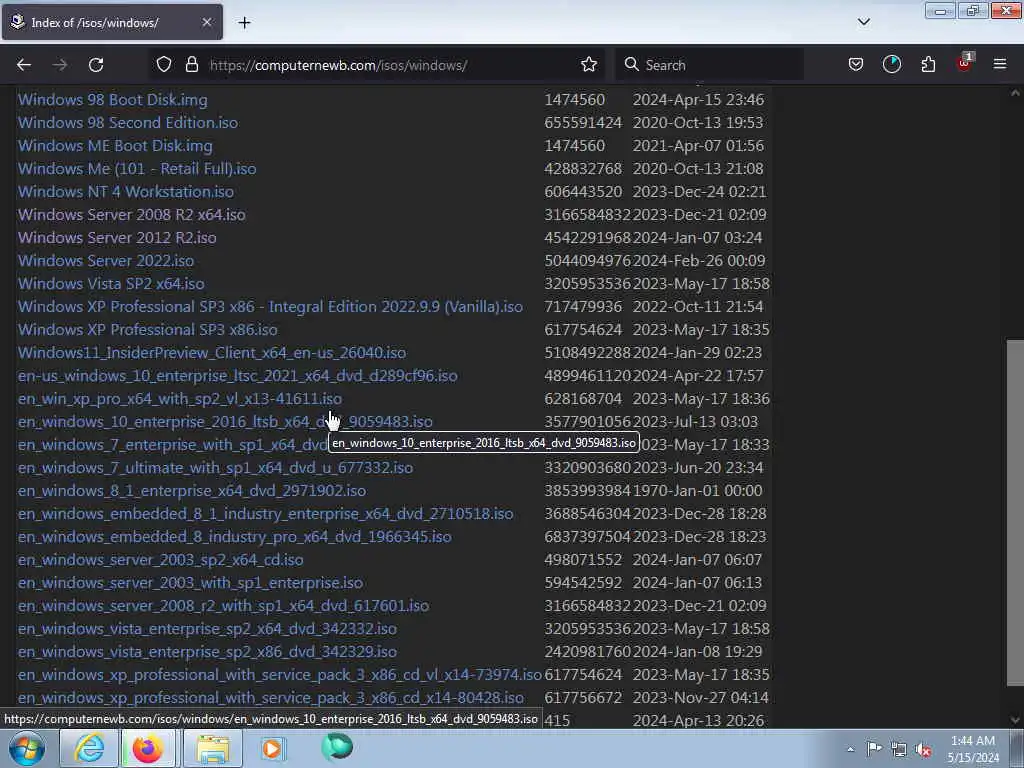Image resolution: width=1024 pixels, height=768 pixels.
Task: Open the uBlock Origin extension icon
Action: point(964,65)
